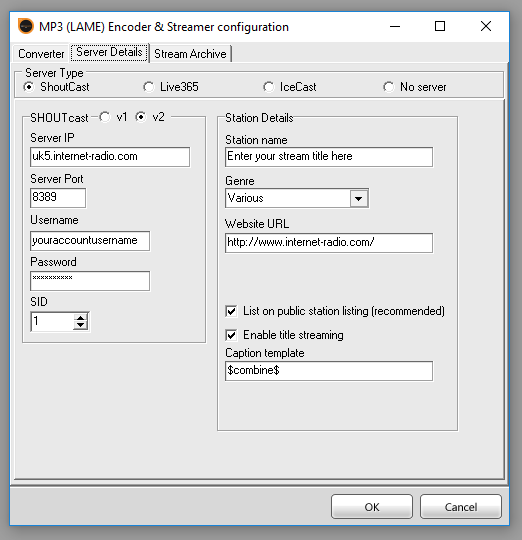Viewport: 522px width, 540px height.
Task: Switch to the Converter tab
Action: 41,54
